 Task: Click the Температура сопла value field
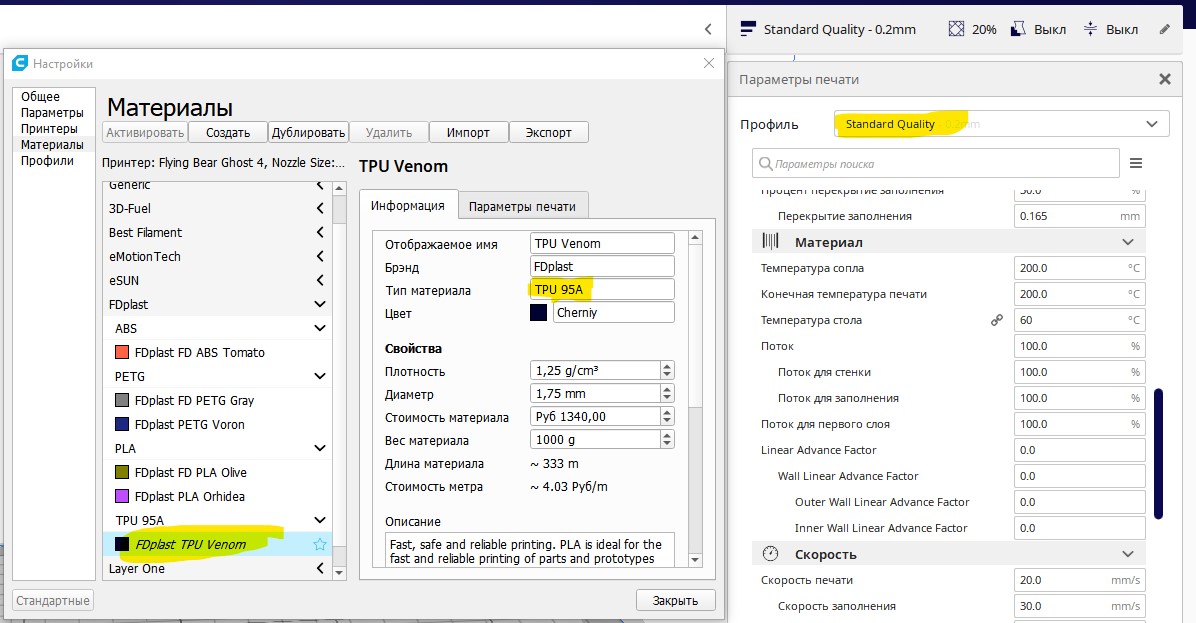tap(1079, 268)
